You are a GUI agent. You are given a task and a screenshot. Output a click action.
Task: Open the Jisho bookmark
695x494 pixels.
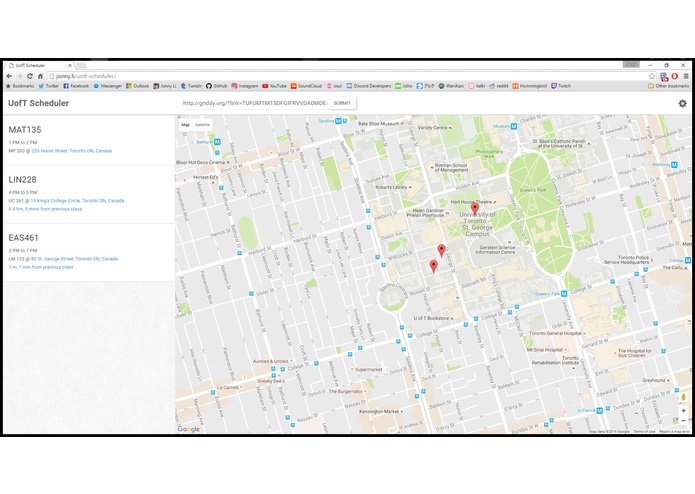point(404,86)
